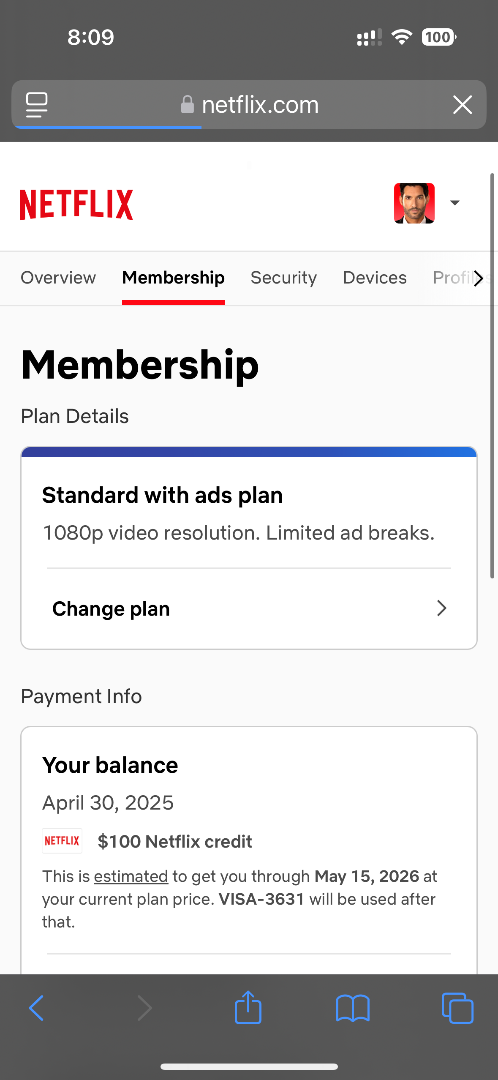This screenshot has width=498, height=1080.
Task: Show more tabs with right chevron
Action: coord(478,278)
